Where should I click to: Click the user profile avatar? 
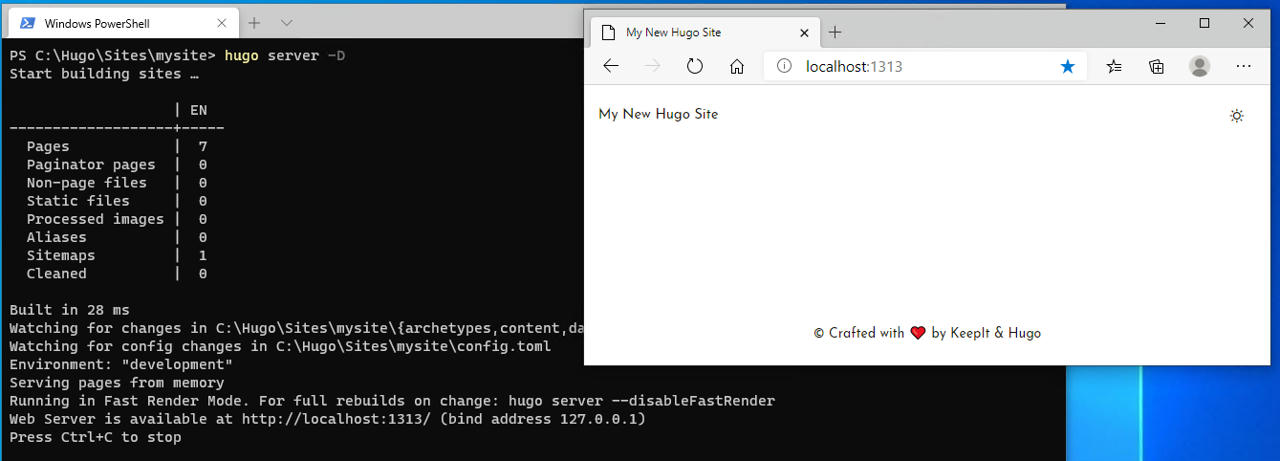tap(1199, 66)
